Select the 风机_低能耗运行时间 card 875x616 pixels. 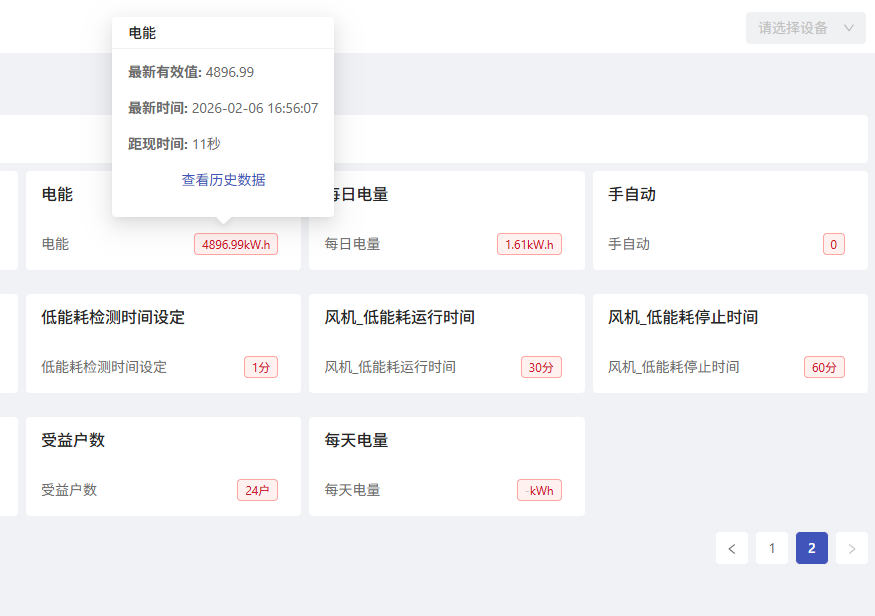click(x=398, y=318)
